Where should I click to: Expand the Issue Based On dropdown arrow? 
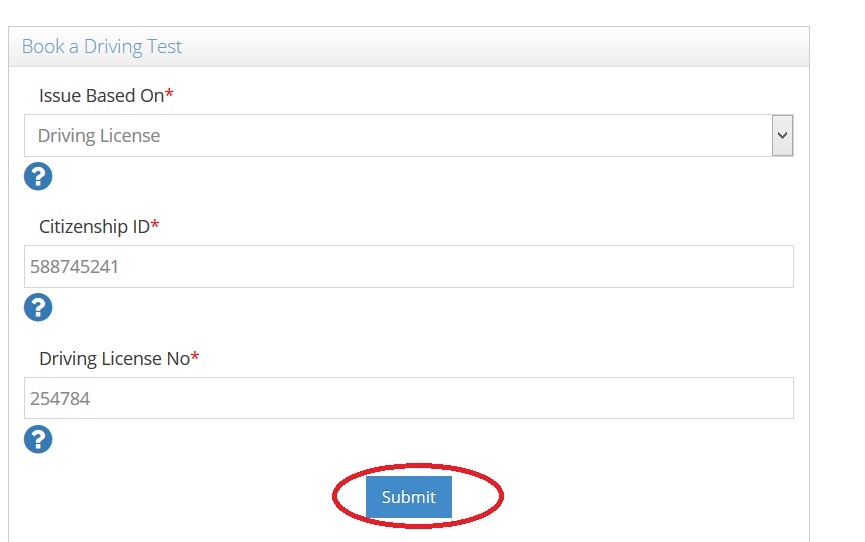[782, 135]
